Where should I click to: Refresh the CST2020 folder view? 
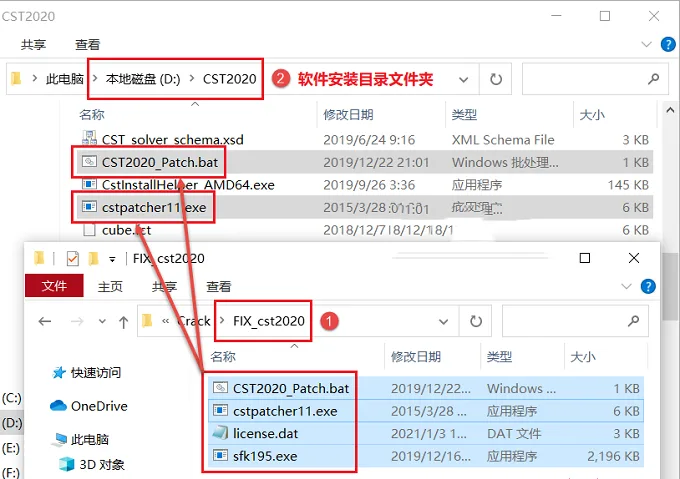pos(496,79)
